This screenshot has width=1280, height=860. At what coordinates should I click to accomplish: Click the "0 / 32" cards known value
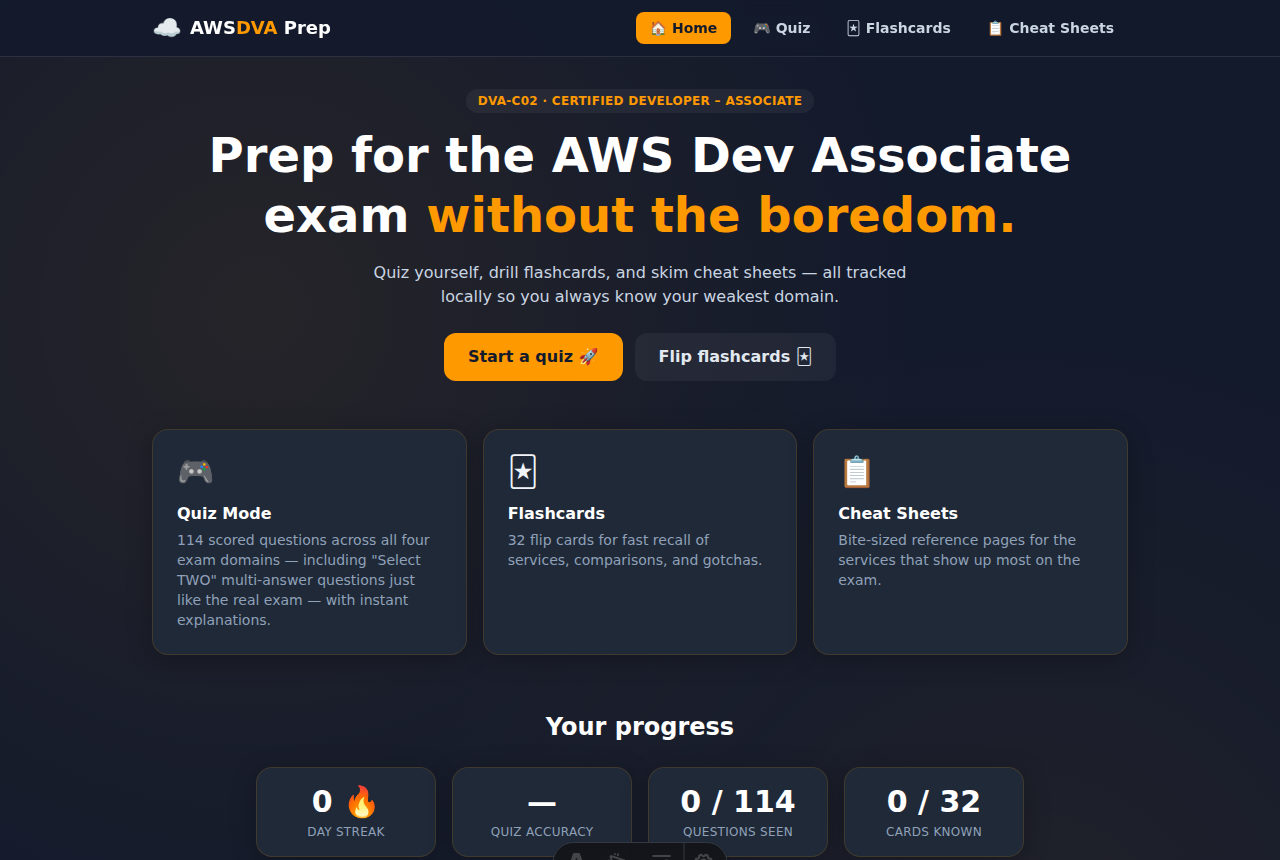(934, 802)
